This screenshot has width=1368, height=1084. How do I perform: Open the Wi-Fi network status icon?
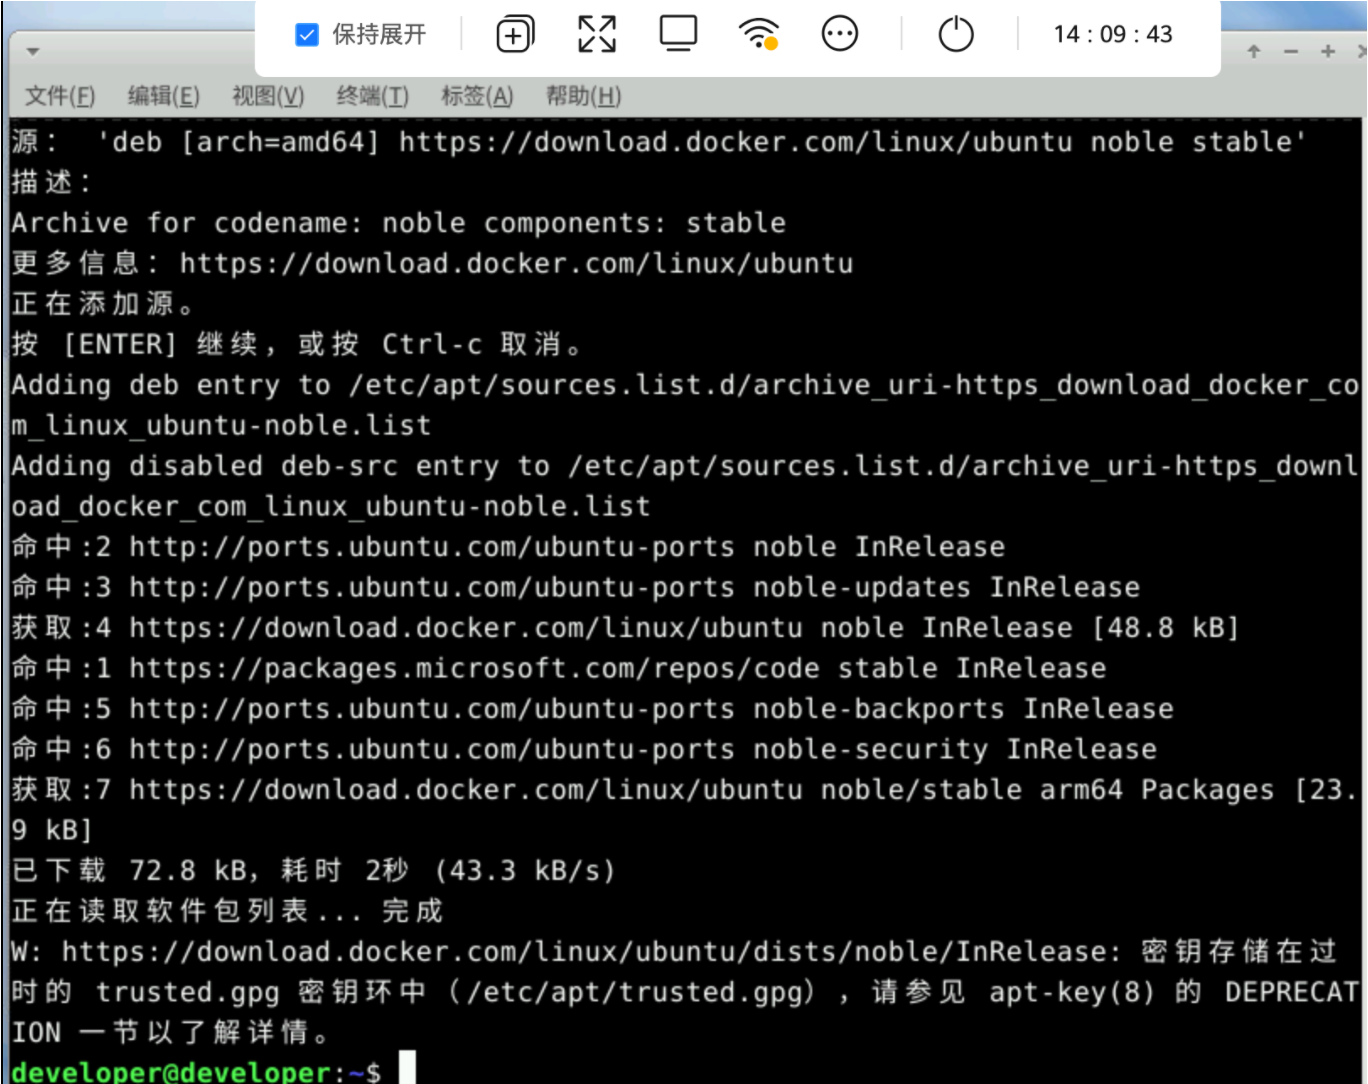(x=759, y=34)
